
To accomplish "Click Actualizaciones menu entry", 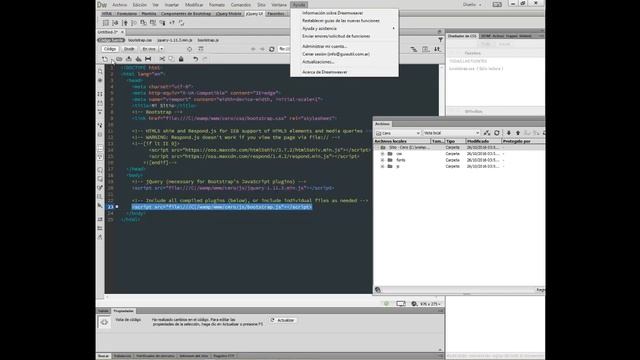I will coord(318,62).
